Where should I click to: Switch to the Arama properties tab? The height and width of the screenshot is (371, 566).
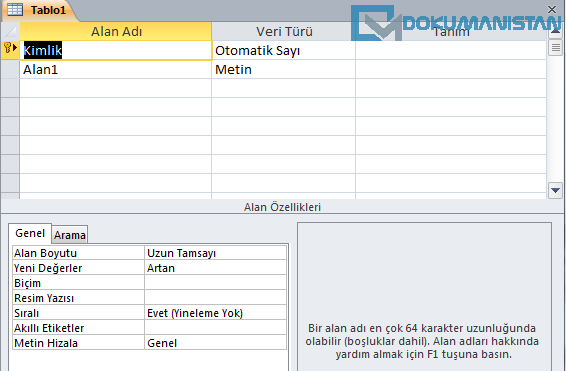(70, 235)
